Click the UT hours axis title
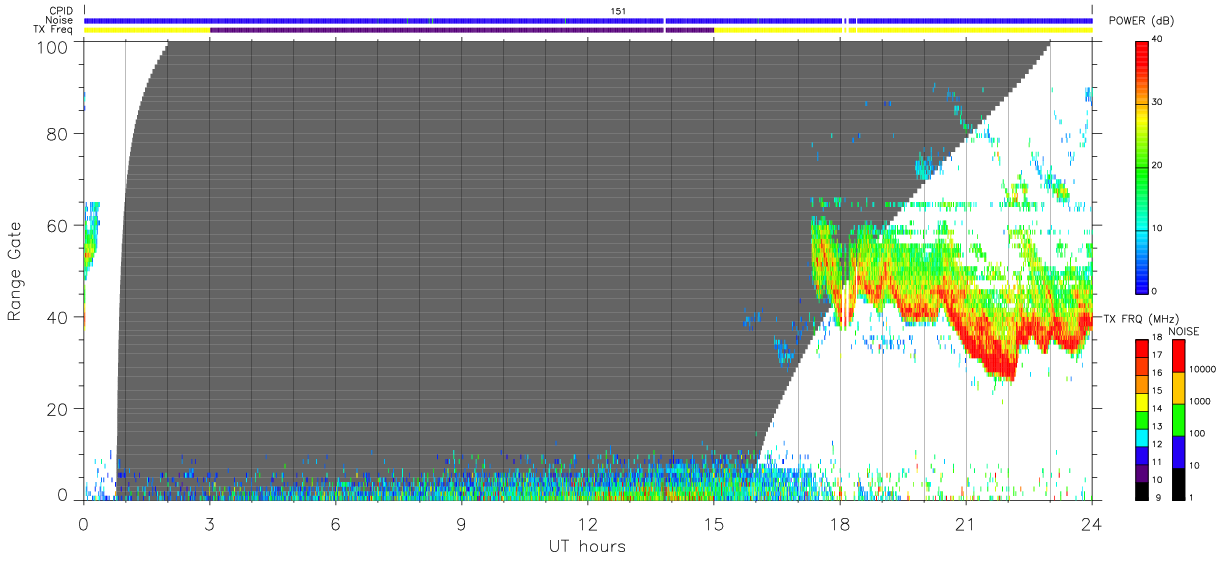This screenshot has width=1228, height=567. (x=587, y=546)
